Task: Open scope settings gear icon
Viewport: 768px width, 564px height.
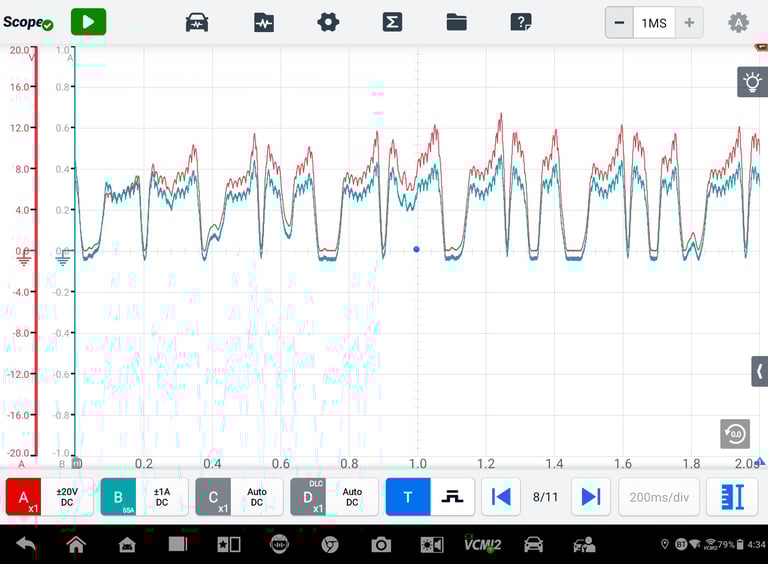Action: 328,22
